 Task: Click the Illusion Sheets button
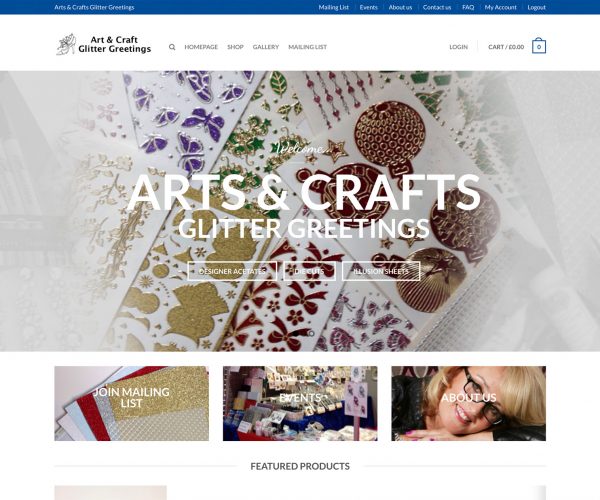pos(381,271)
